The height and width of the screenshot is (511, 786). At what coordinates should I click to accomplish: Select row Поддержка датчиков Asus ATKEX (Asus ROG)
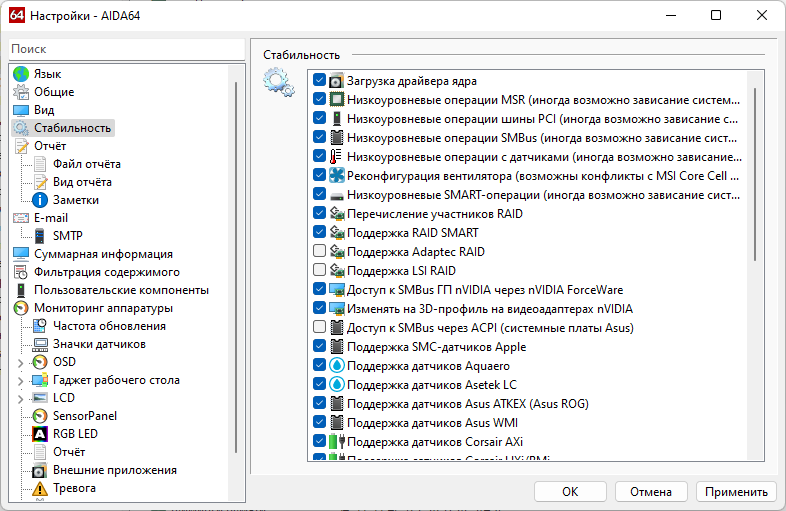[x=468, y=404]
